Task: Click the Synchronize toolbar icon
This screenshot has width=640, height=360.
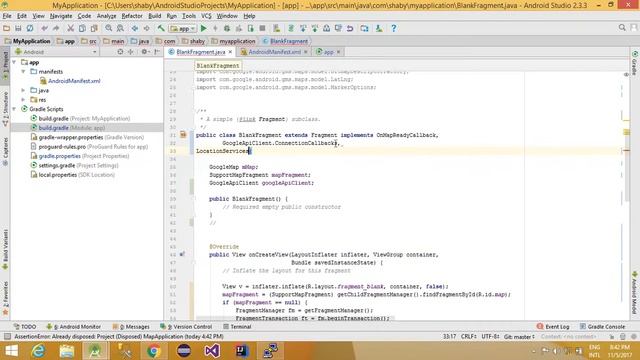Action: click(x=30, y=28)
